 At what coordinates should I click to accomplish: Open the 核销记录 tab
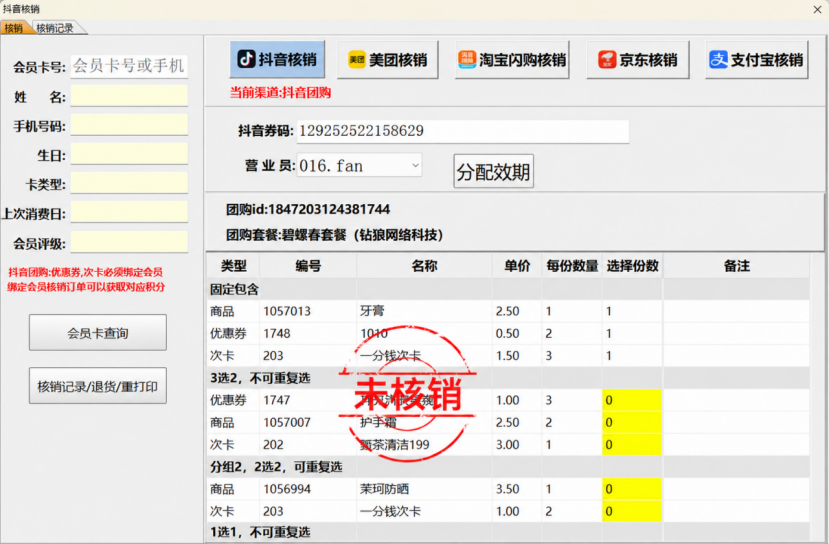[x=56, y=28]
